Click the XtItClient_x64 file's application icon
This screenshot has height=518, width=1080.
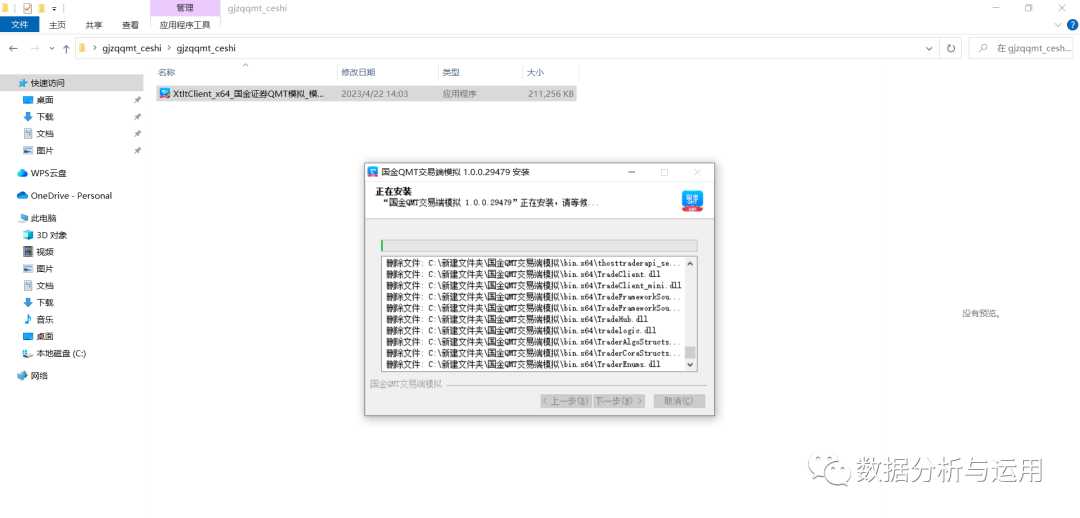[x=165, y=94]
